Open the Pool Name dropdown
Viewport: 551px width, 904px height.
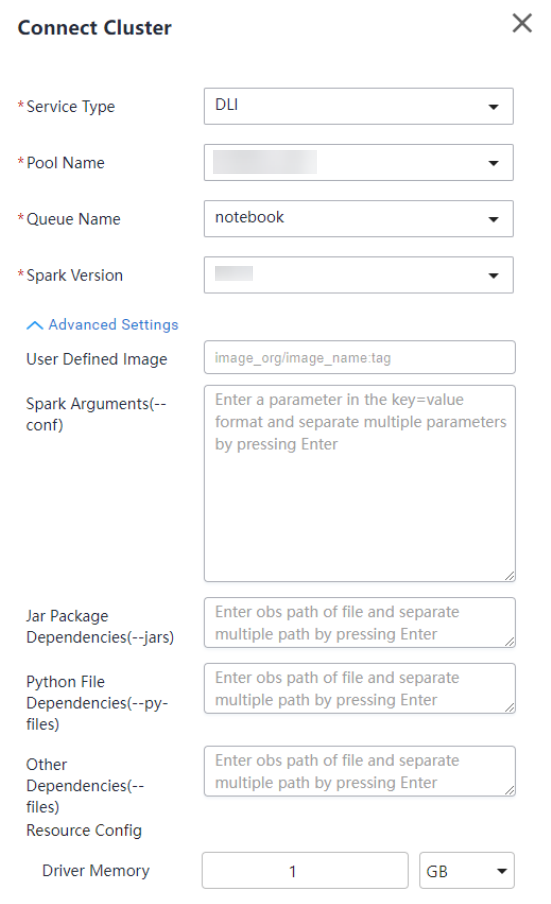358,163
